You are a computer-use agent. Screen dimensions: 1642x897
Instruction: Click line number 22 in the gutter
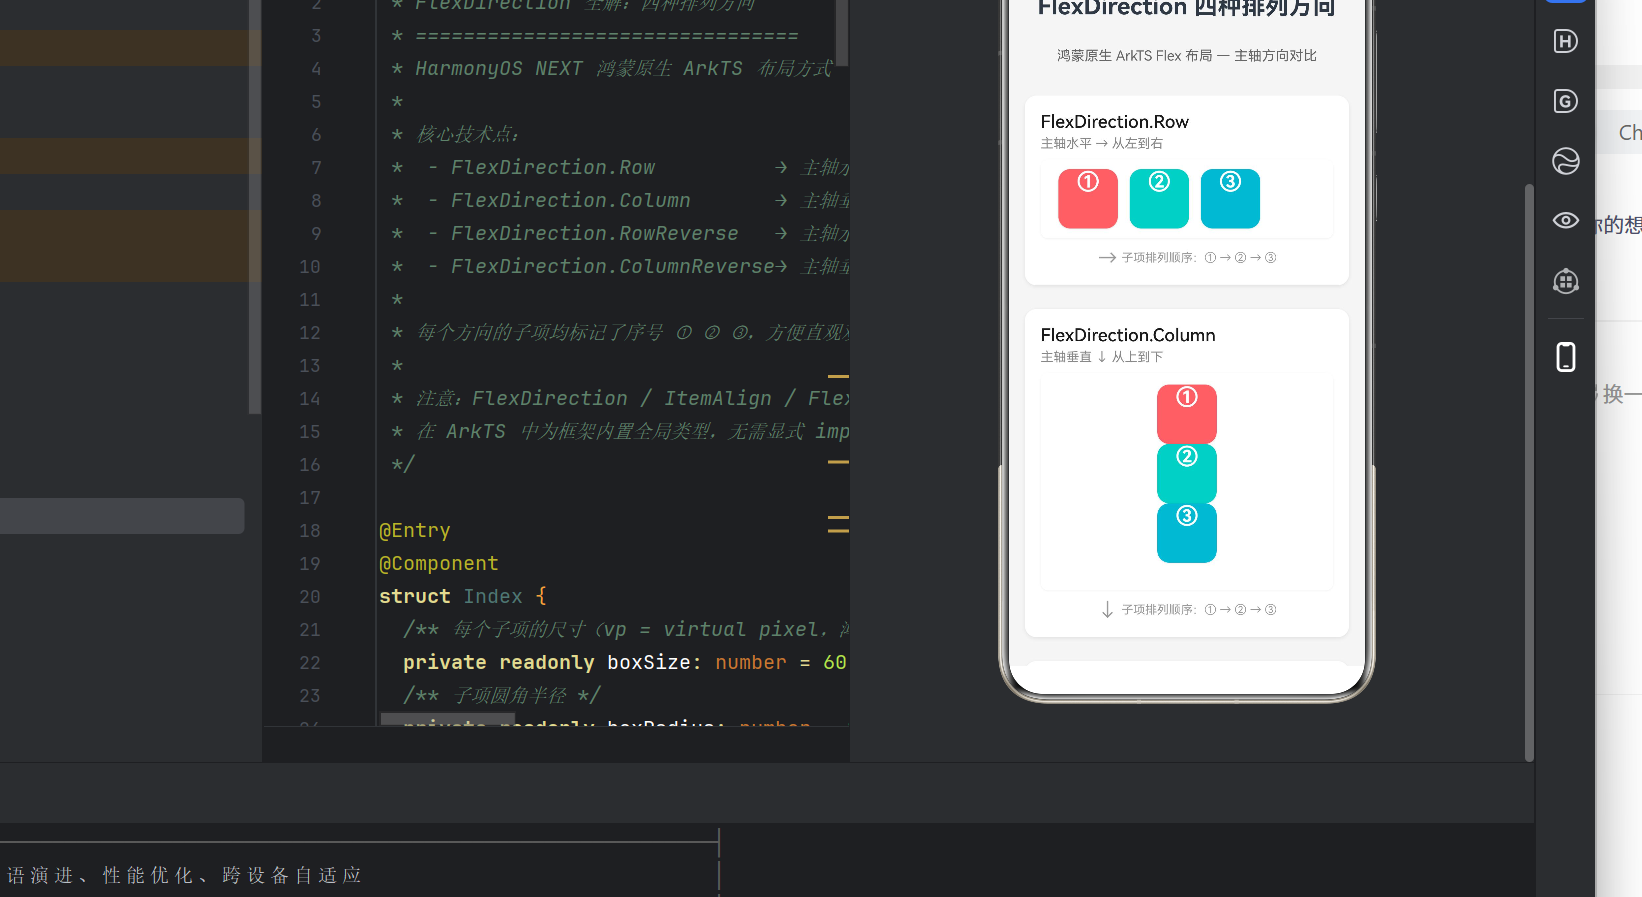coord(310,663)
